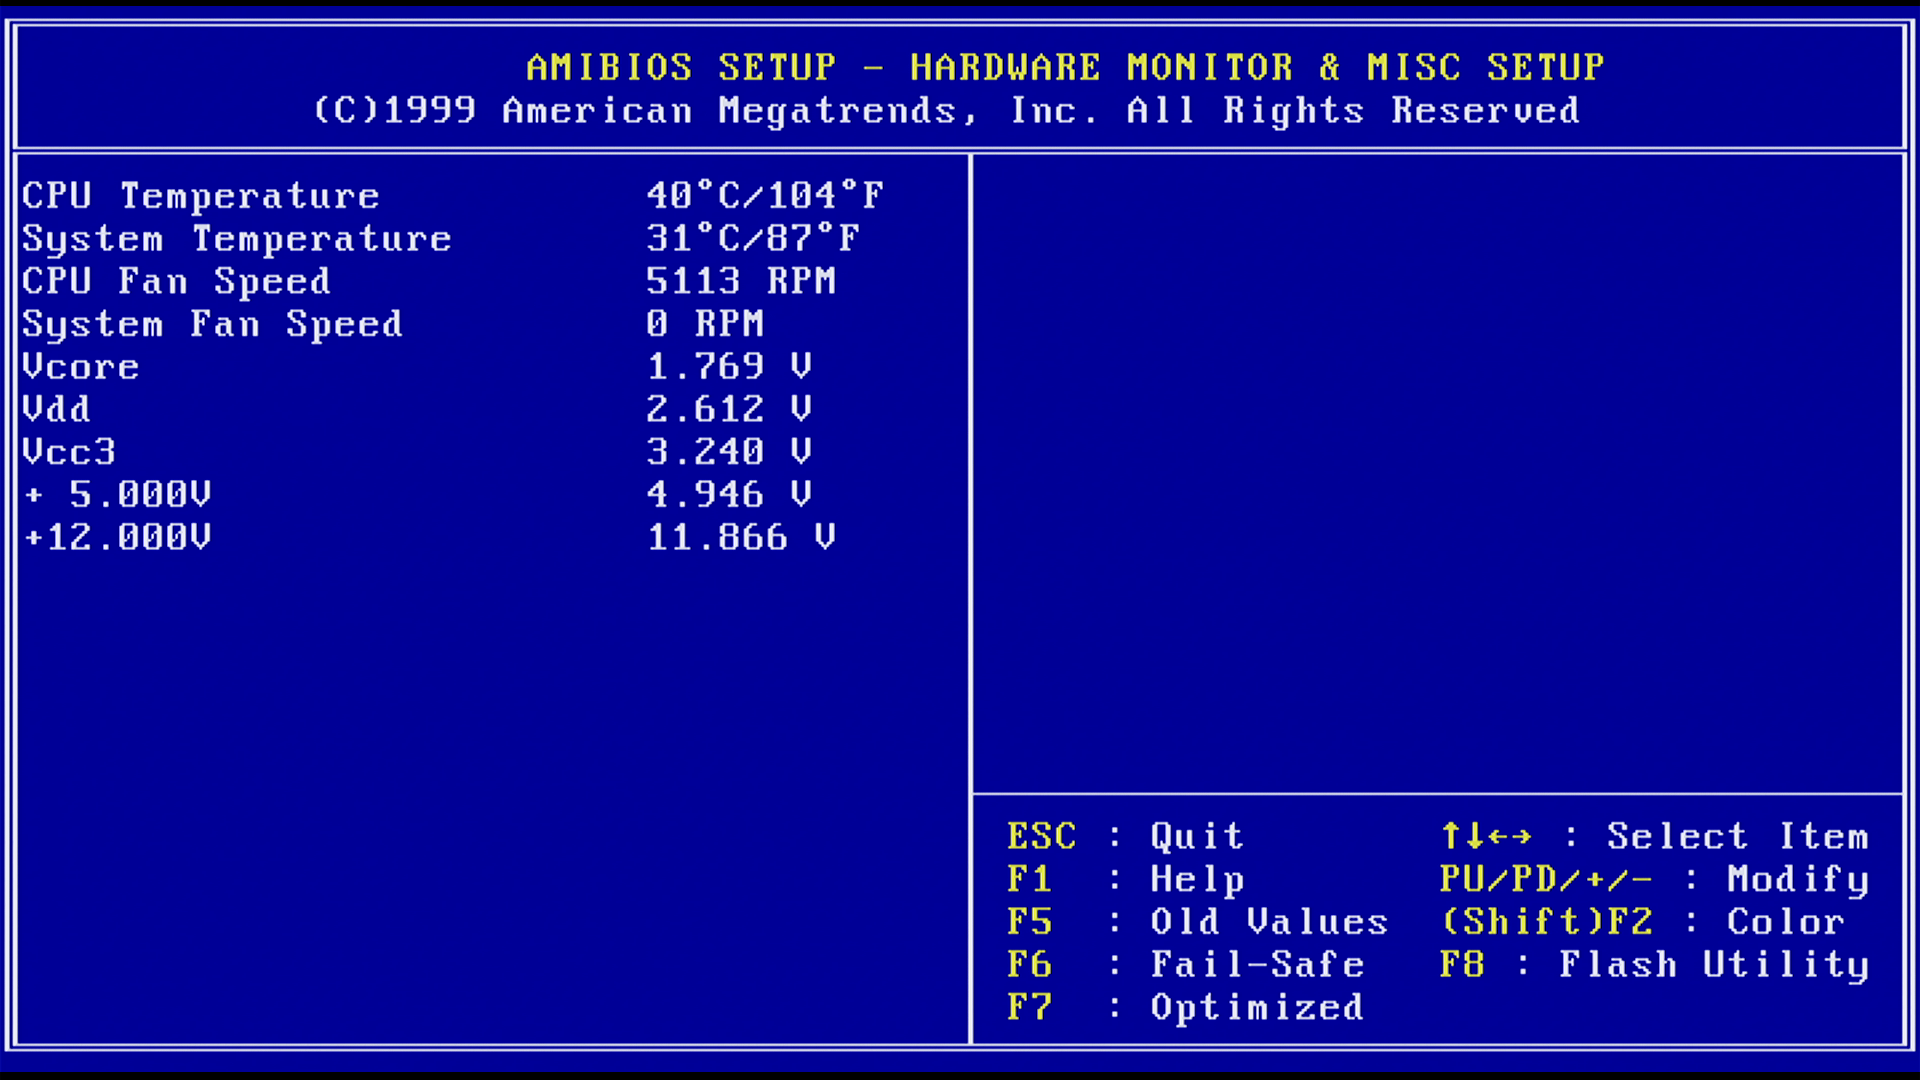Select the System Temperature reading 31°C/87°F
This screenshot has width=1920, height=1080.
coord(752,238)
